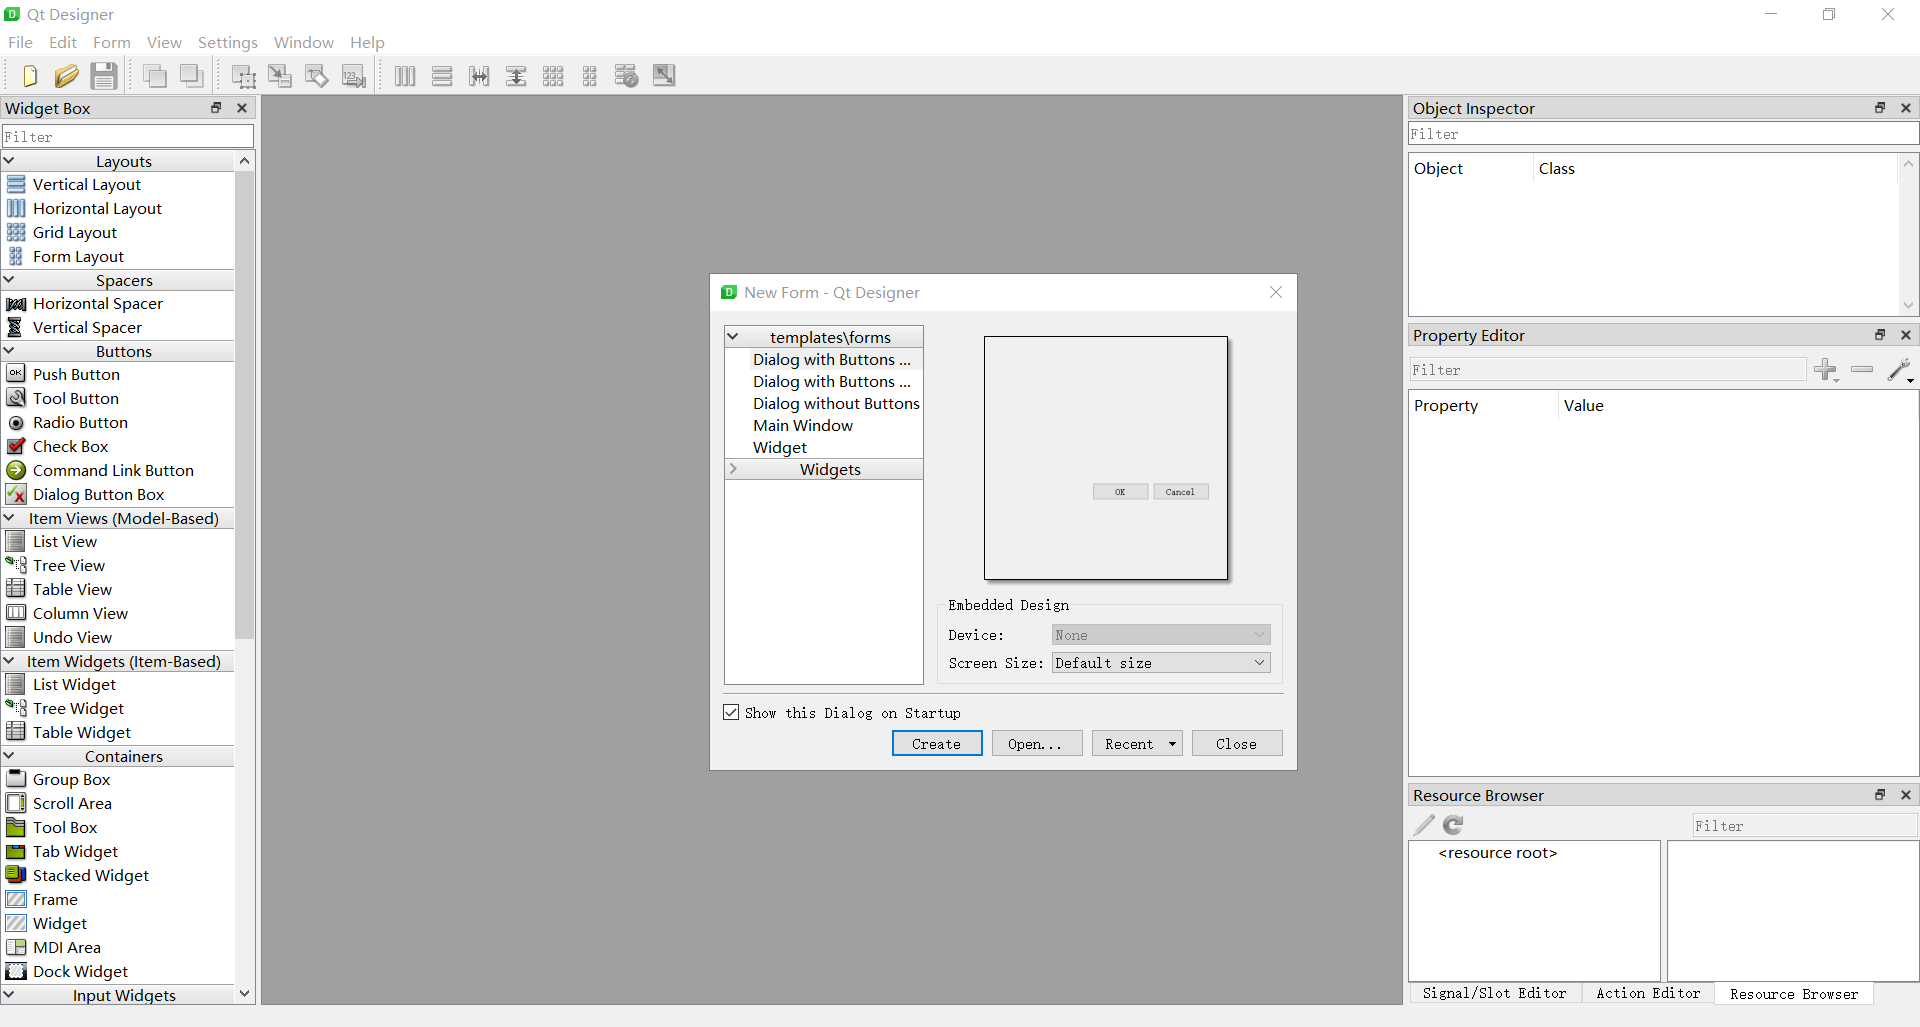Image resolution: width=1920 pixels, height=1027 pixels.
Task: Float the Property Editor panel
Action: pos(1881,335)
